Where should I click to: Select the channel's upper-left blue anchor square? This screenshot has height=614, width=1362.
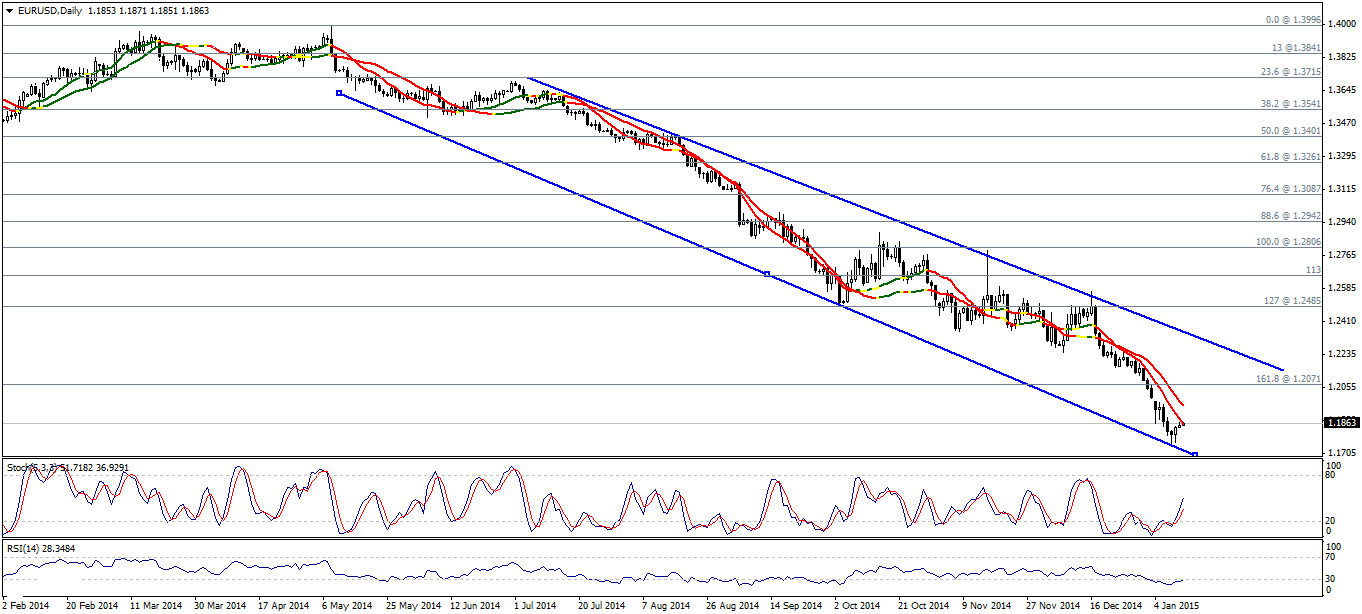click(x=339, y=93)
